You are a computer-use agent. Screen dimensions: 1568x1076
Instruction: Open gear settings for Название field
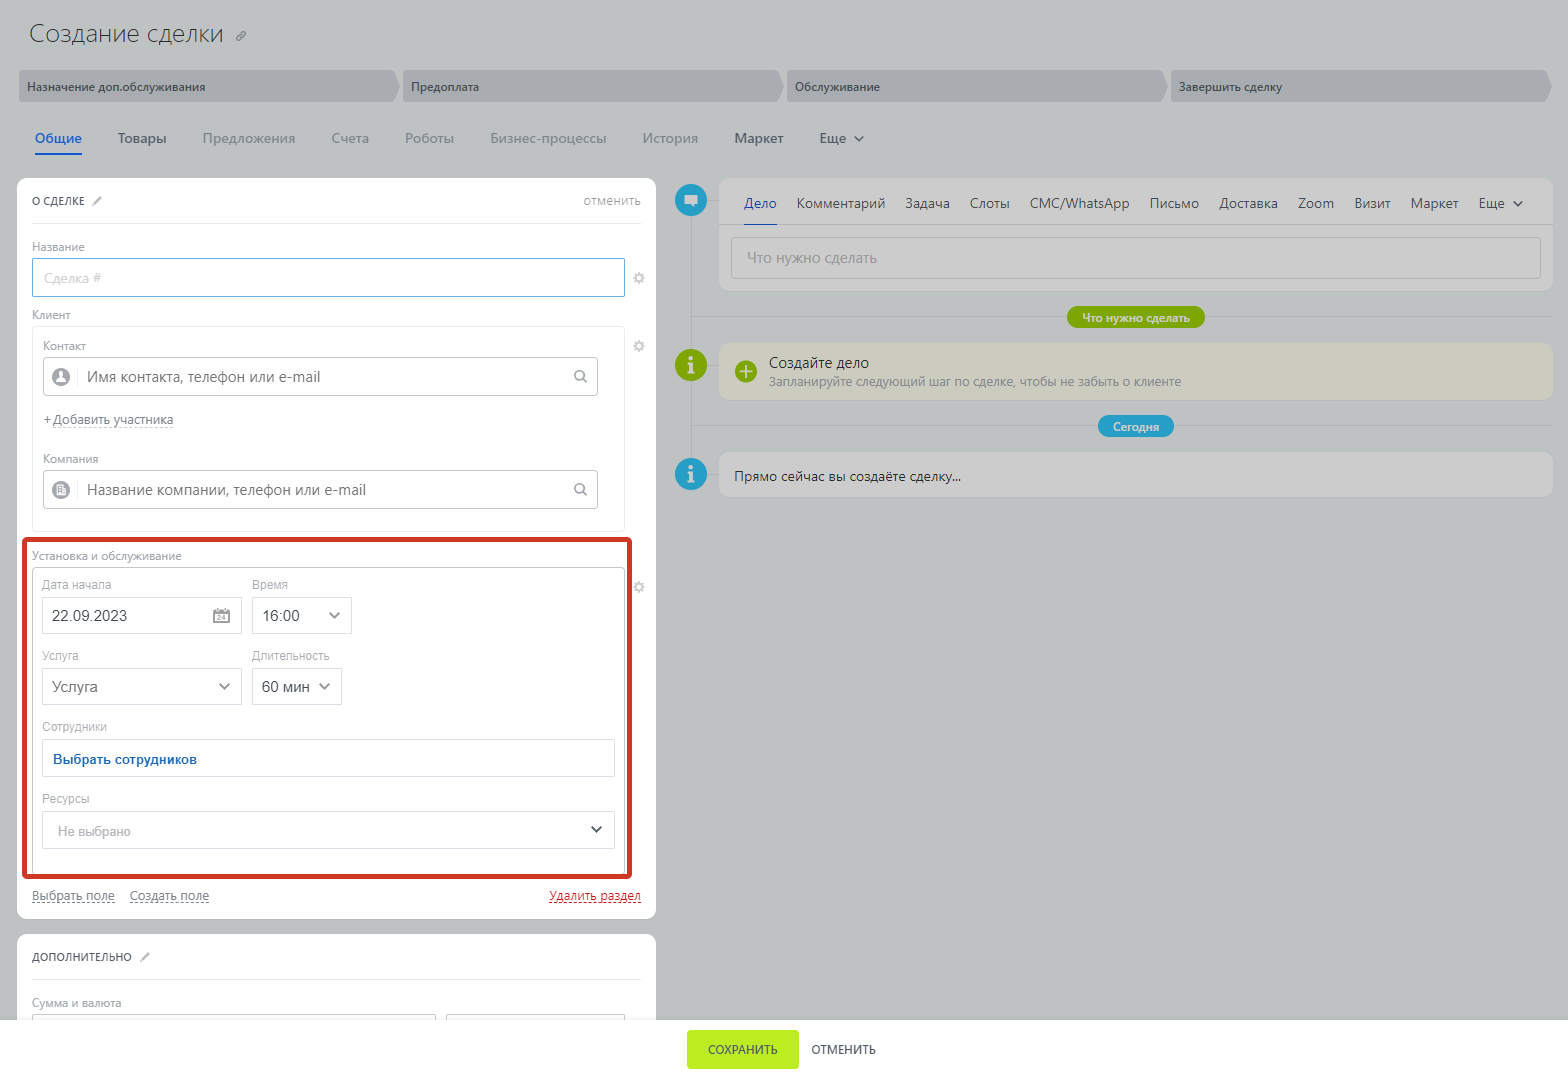tap(639, 278)
